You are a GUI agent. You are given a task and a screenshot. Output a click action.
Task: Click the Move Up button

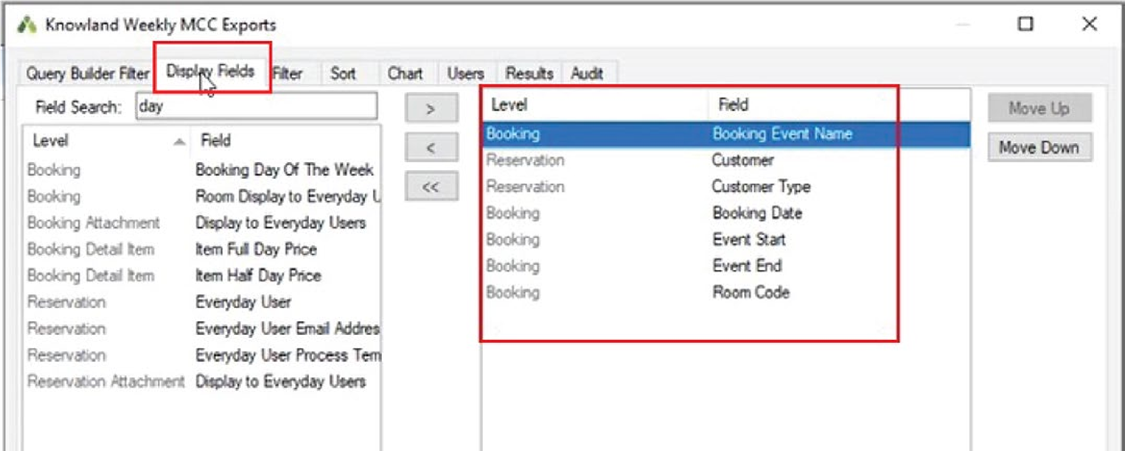point(1039,108)
